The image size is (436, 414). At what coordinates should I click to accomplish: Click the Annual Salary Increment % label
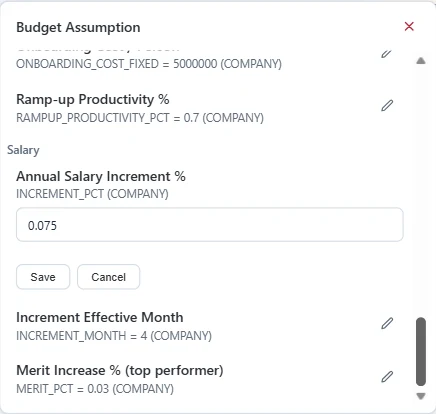101,176
